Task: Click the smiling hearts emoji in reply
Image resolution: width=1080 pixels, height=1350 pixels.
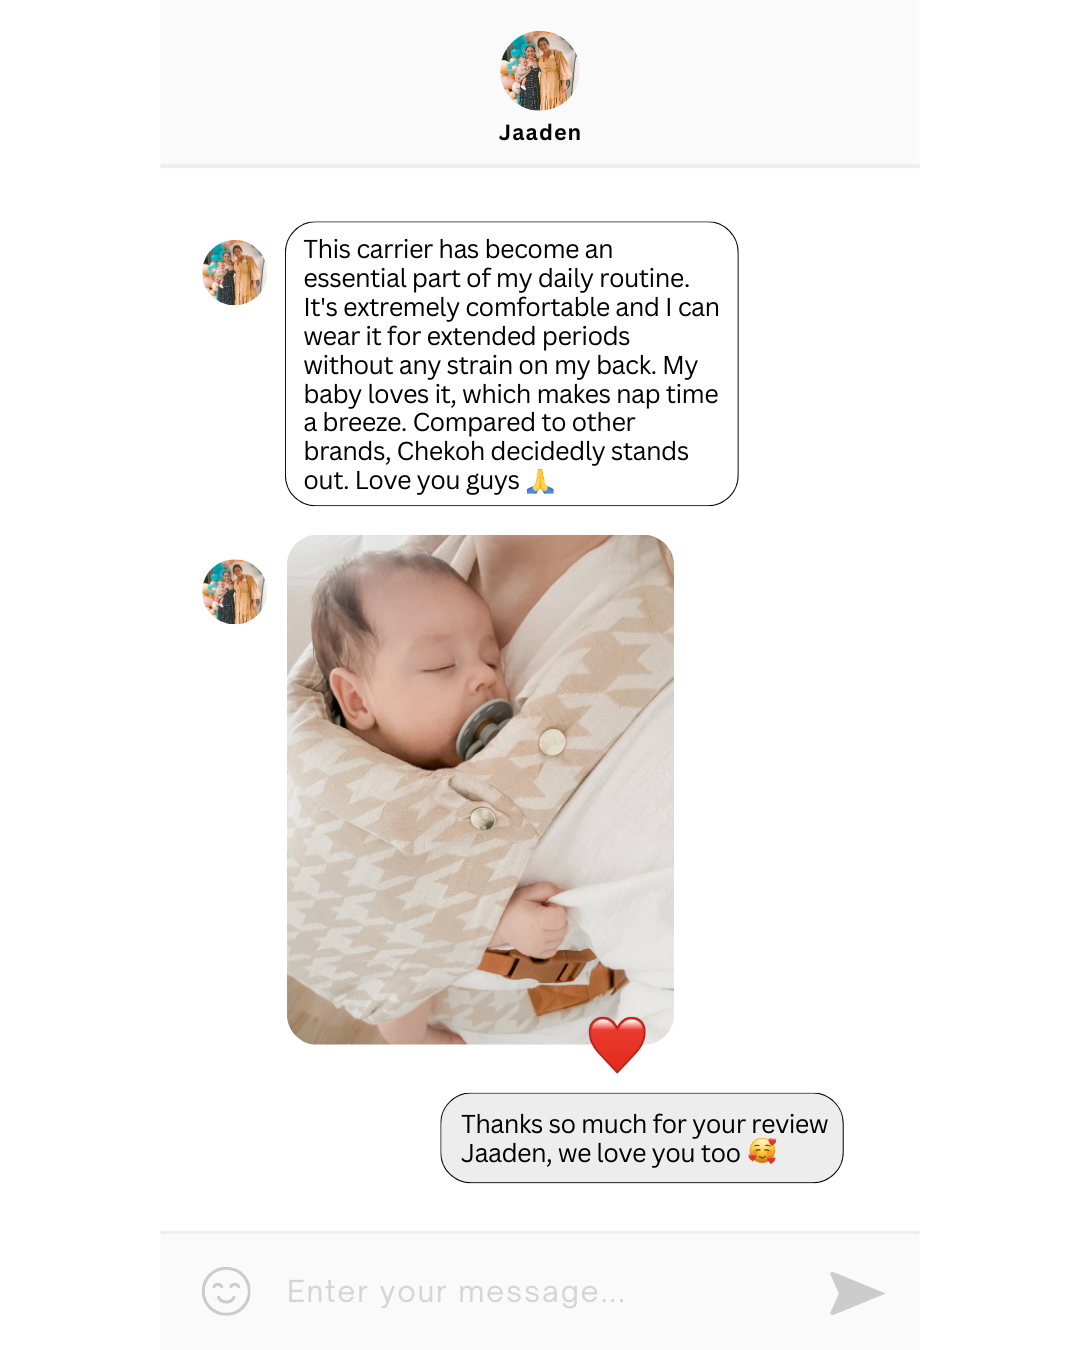Action: 762,1152
